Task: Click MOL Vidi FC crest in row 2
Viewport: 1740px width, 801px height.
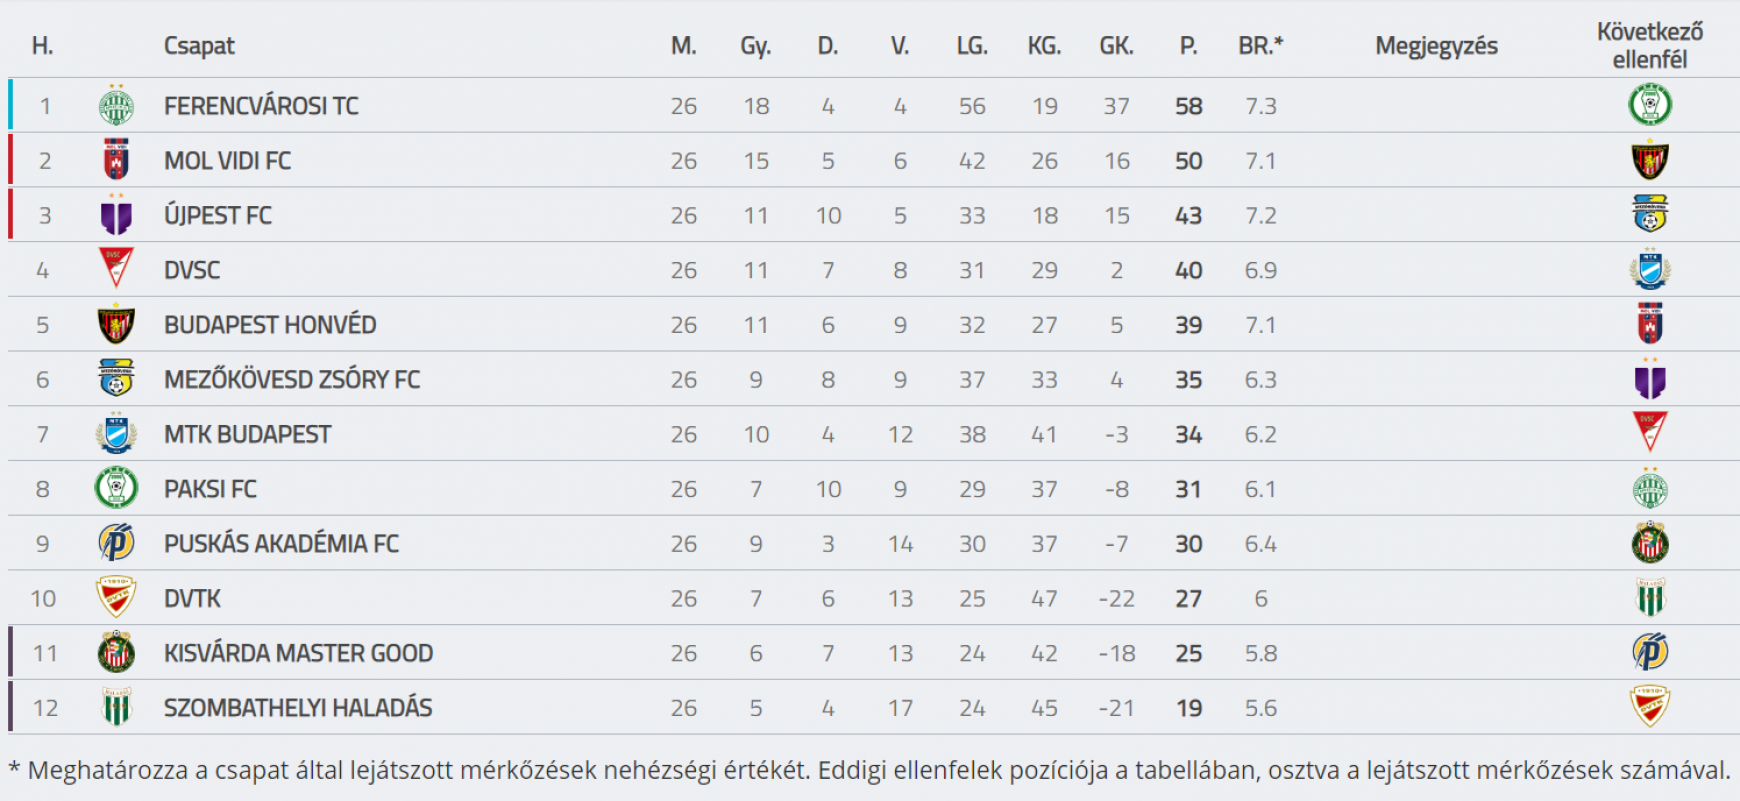Action: [116, 160]
